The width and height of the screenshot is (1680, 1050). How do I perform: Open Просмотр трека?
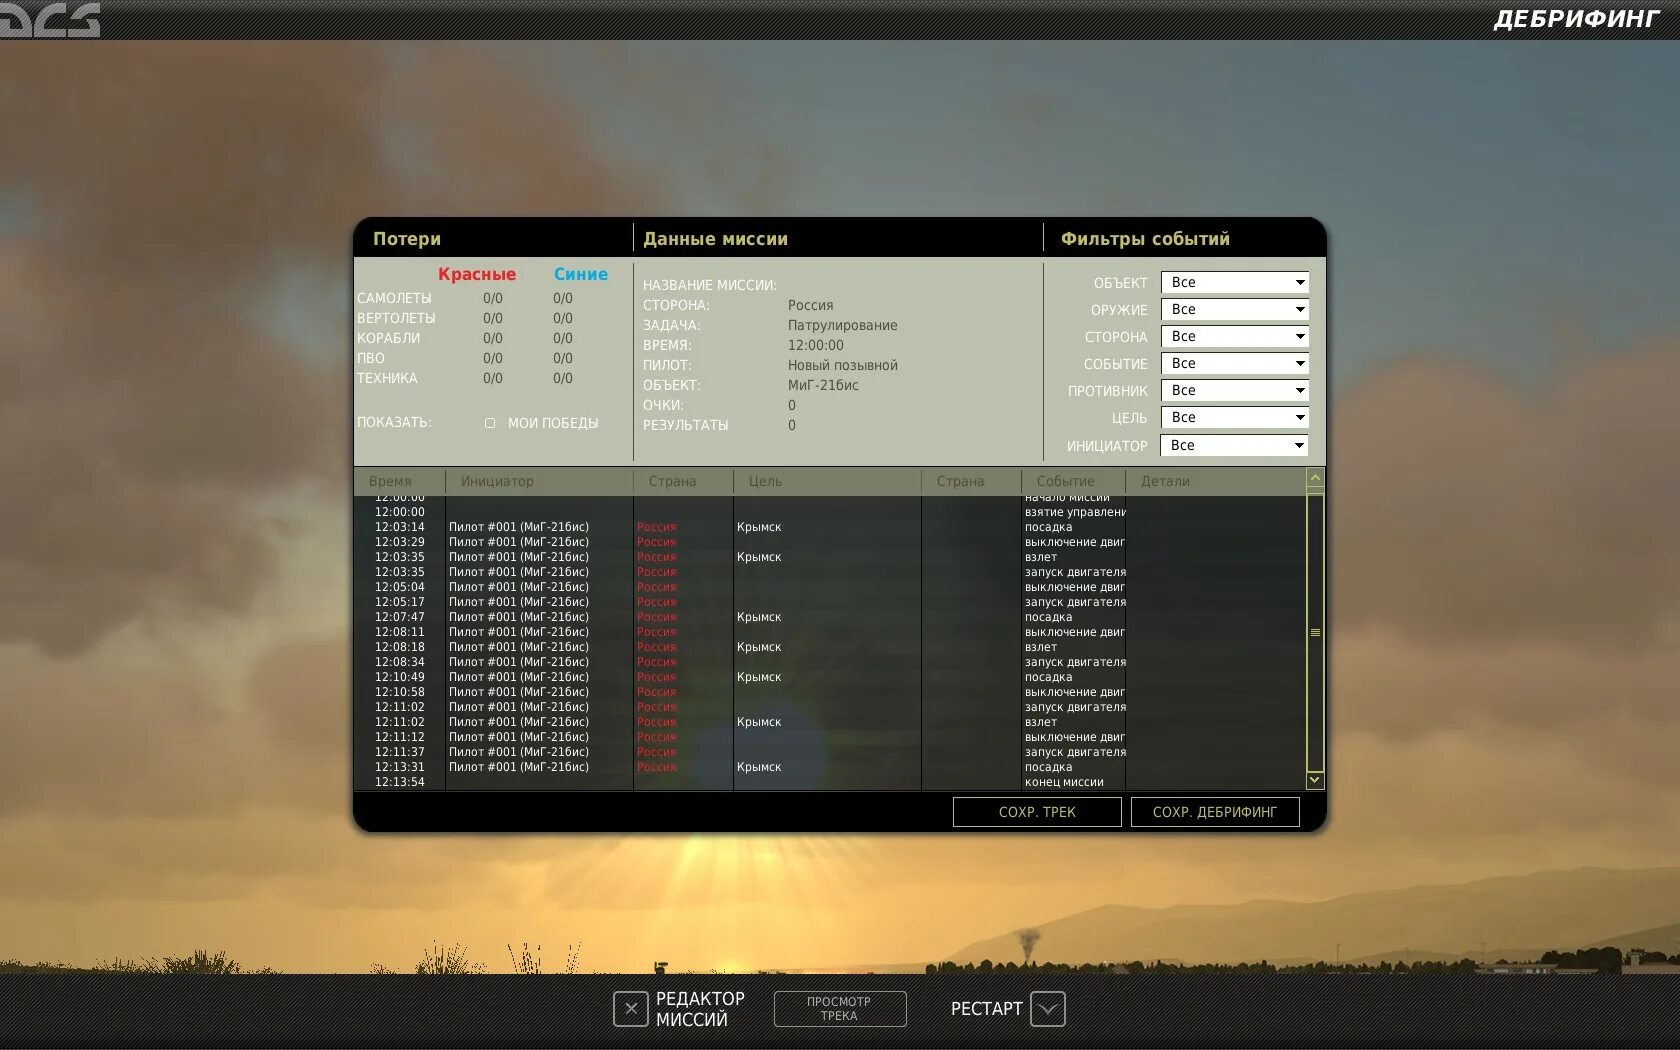click(x=840, y=1009)
